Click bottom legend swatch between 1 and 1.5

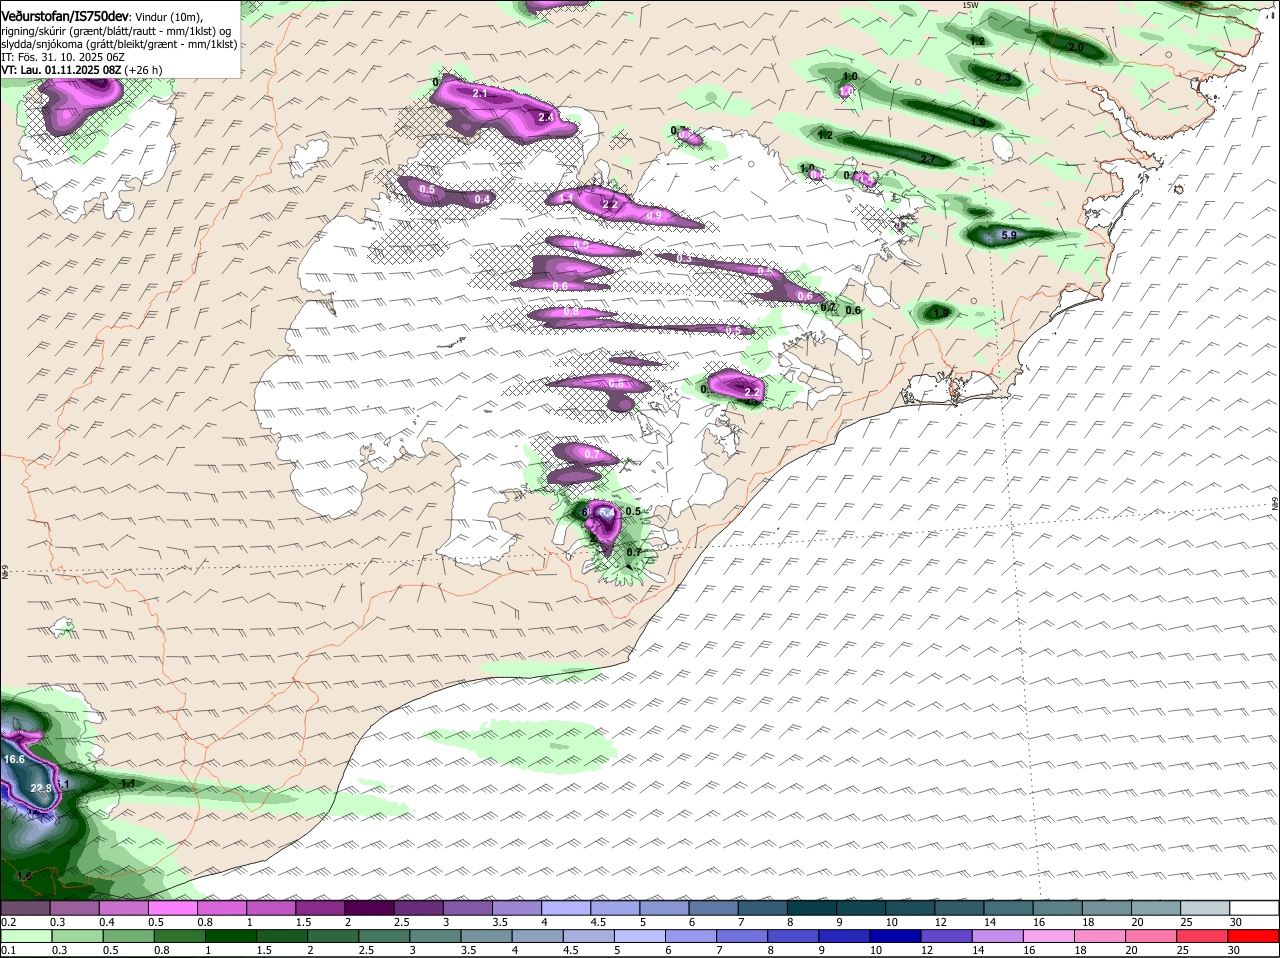pos(231,936)
